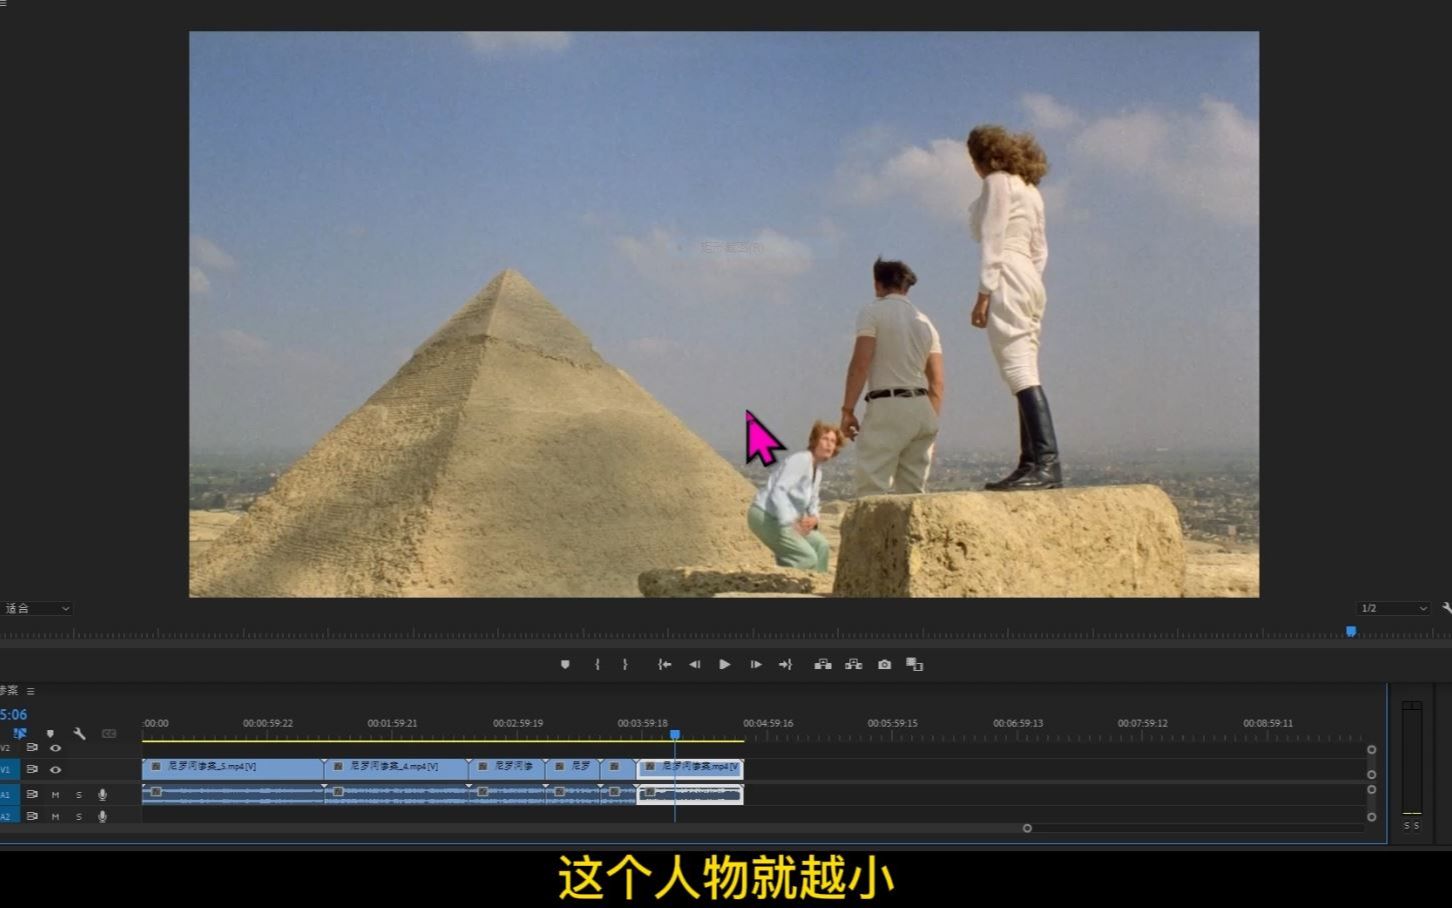Viewport: 1452px width, 908px height.
Task: Click the top vertical scroll handle of the video tracks
Action: click(1371, 749)
